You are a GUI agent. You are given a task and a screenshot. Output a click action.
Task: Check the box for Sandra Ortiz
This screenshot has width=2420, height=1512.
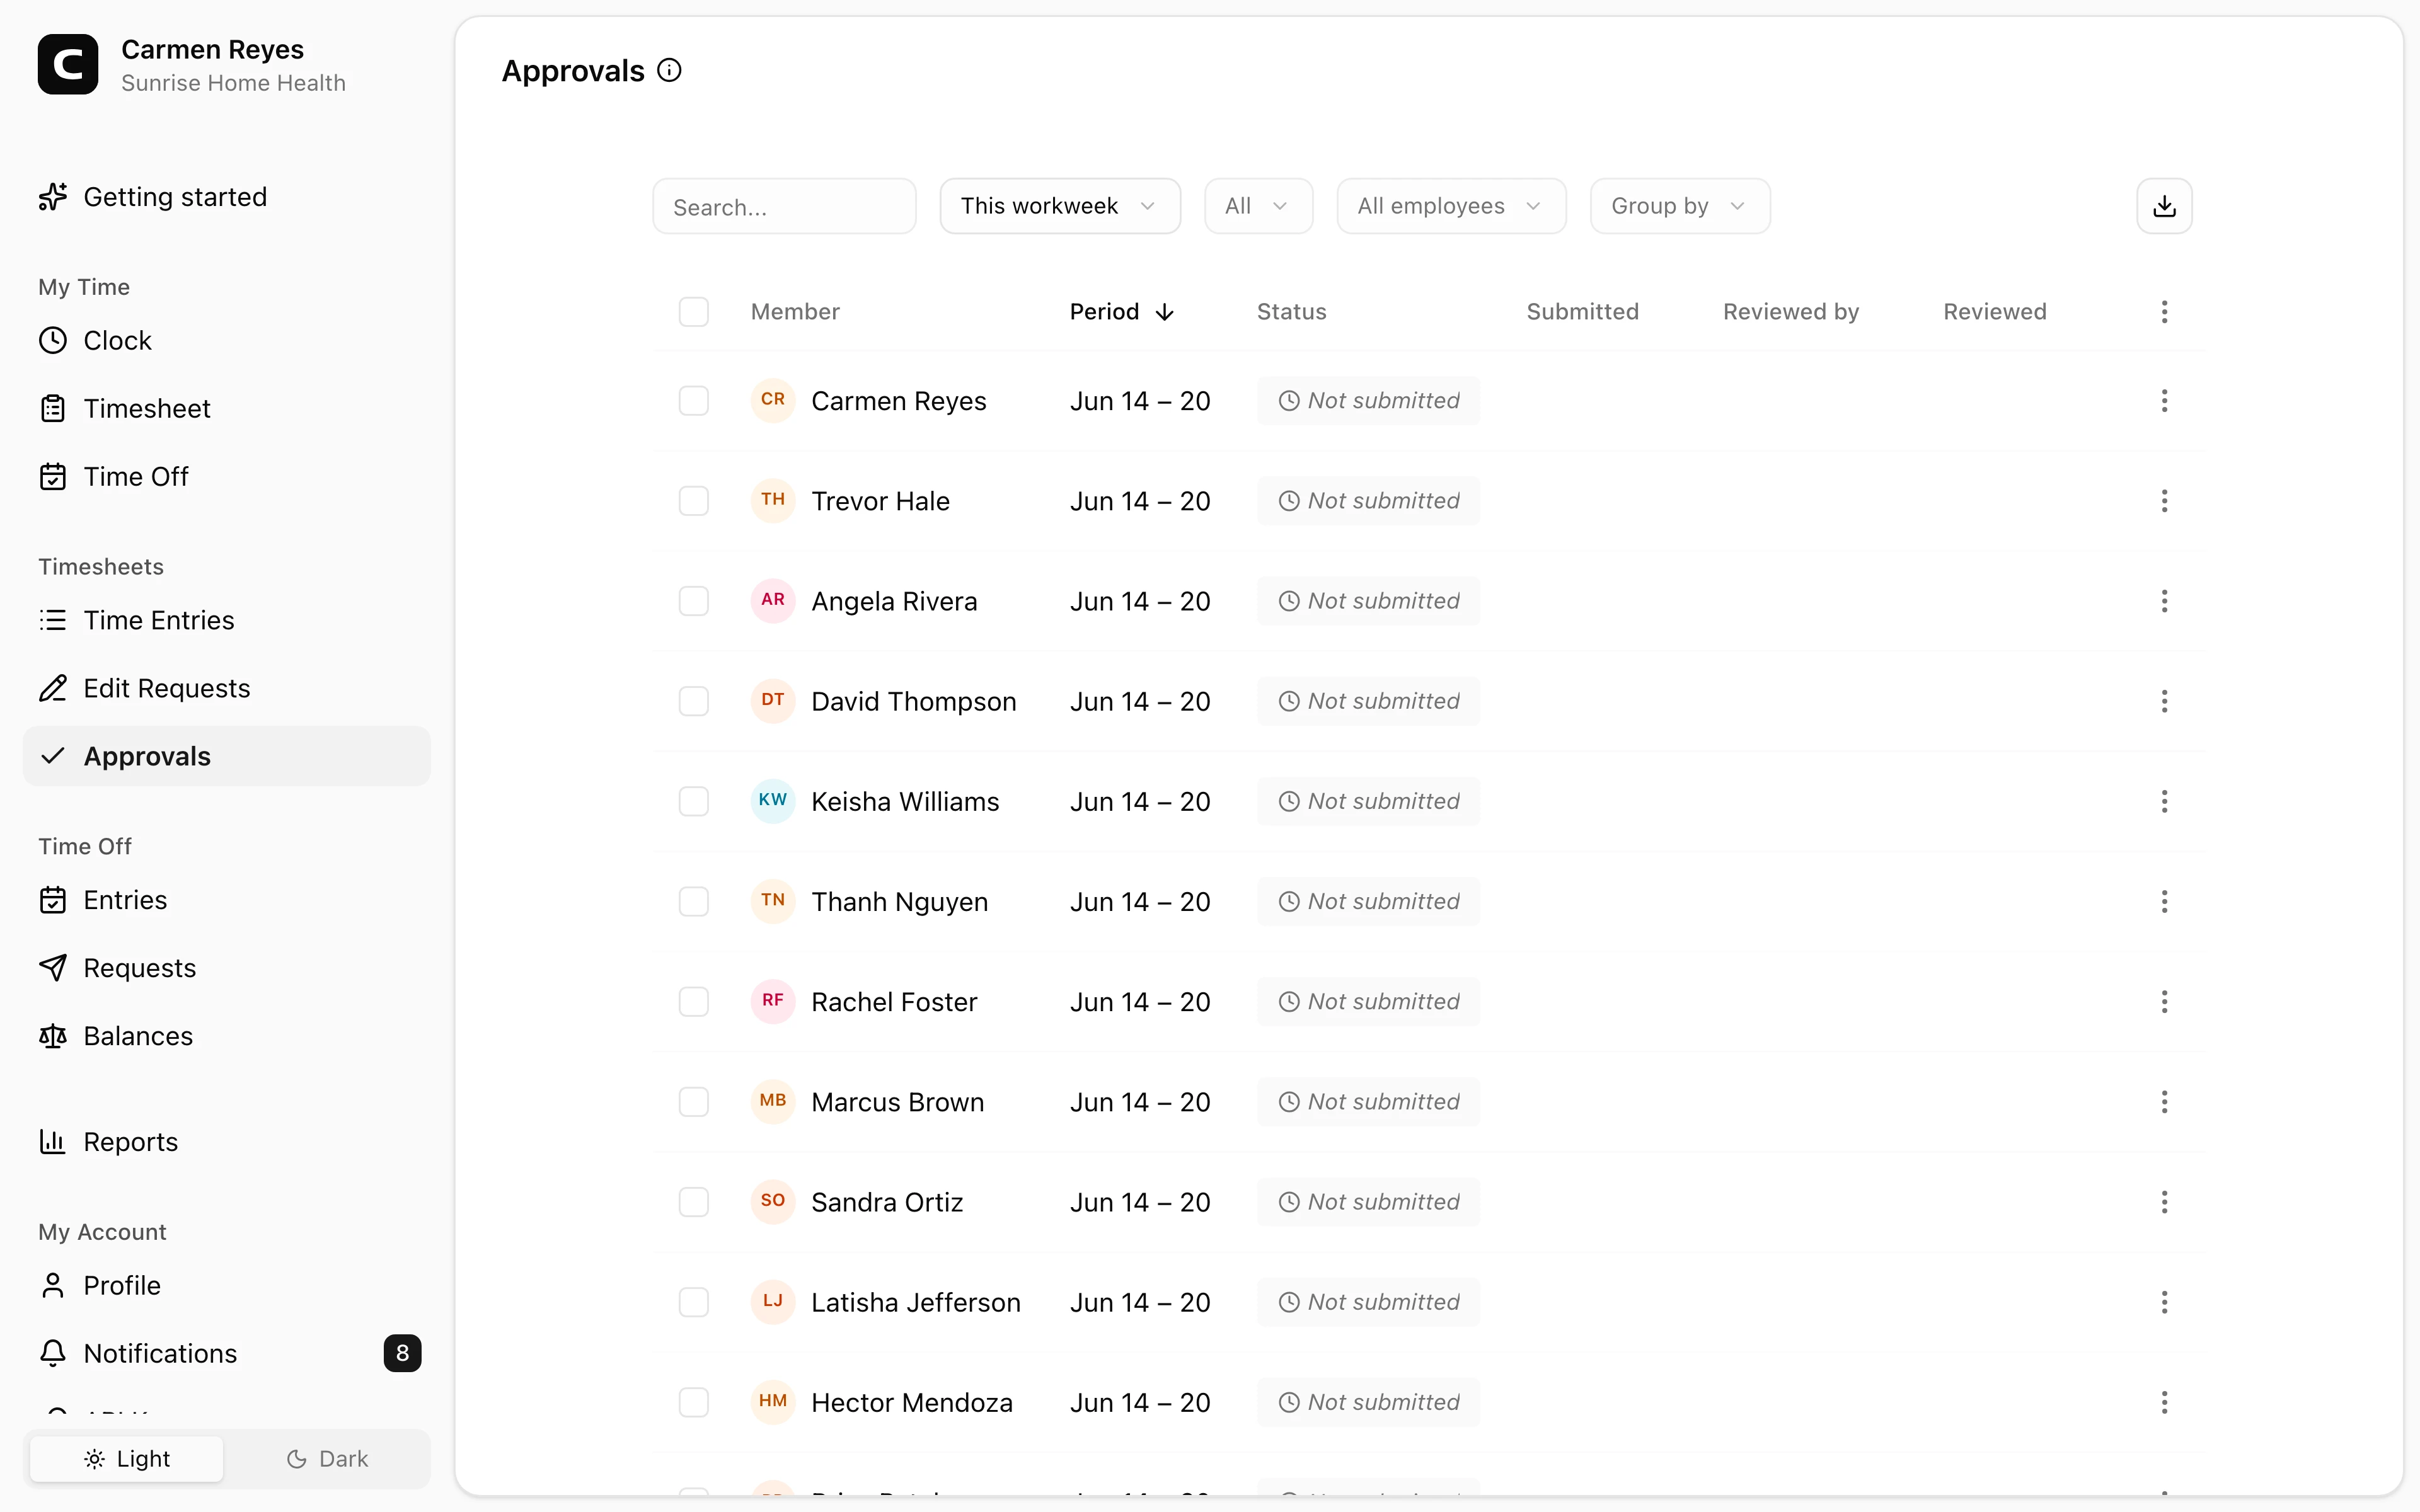694,1202
